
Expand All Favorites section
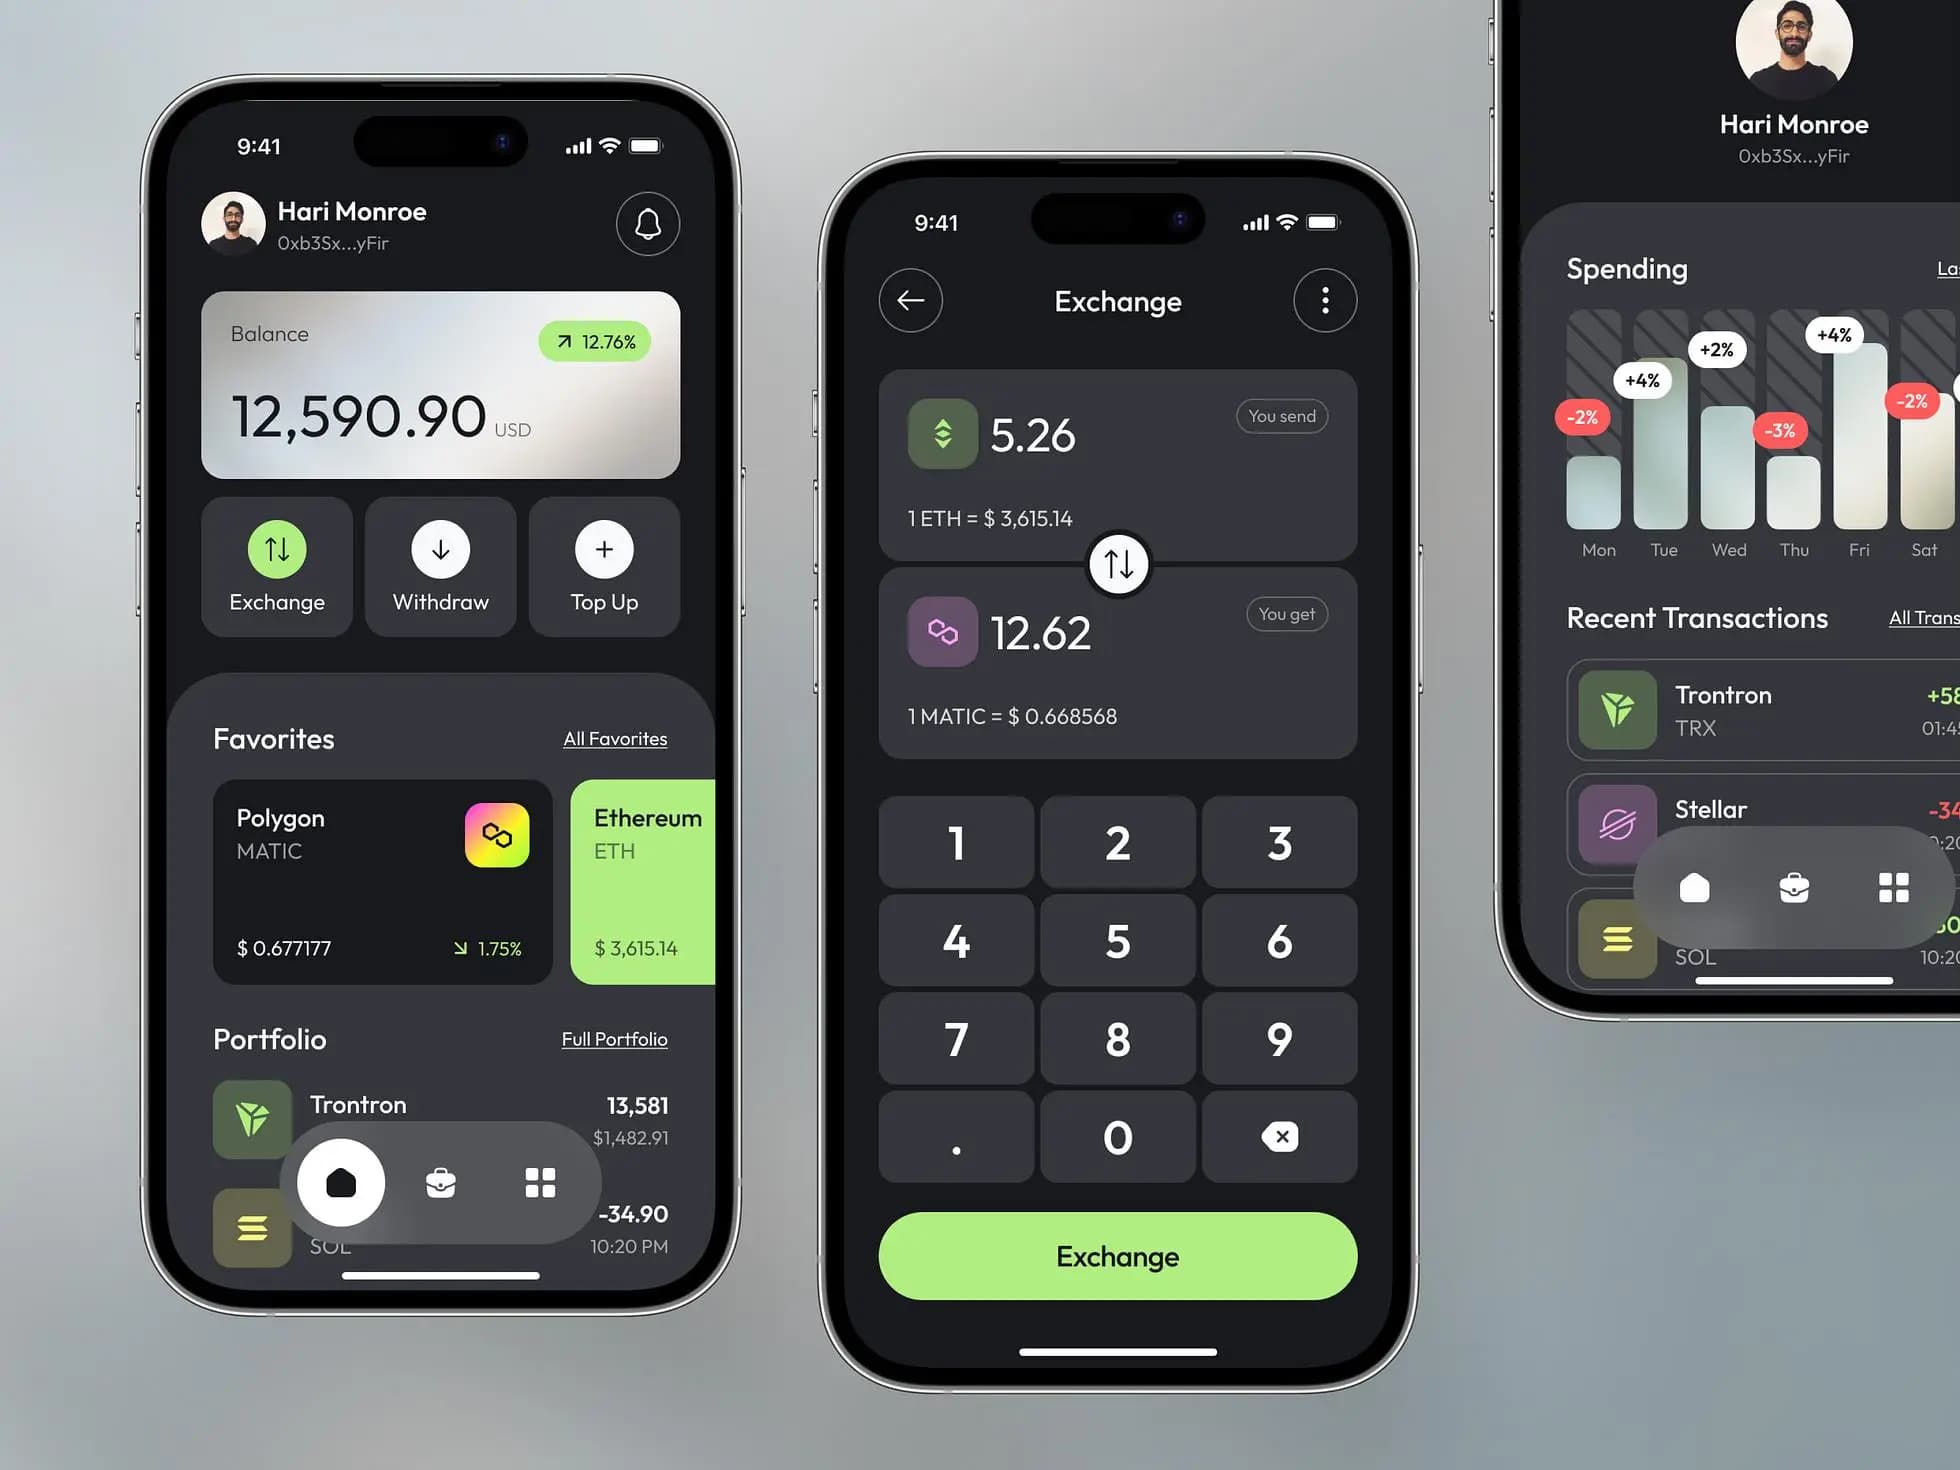point(614,738)
